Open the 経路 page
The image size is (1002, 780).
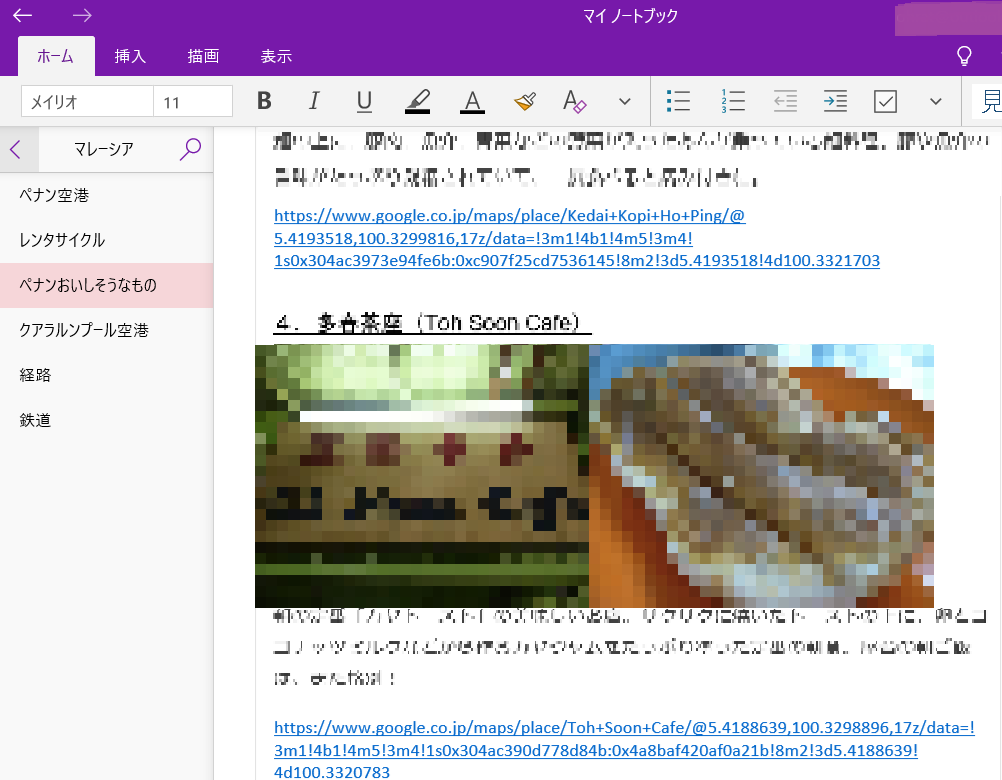click(106, 375)
